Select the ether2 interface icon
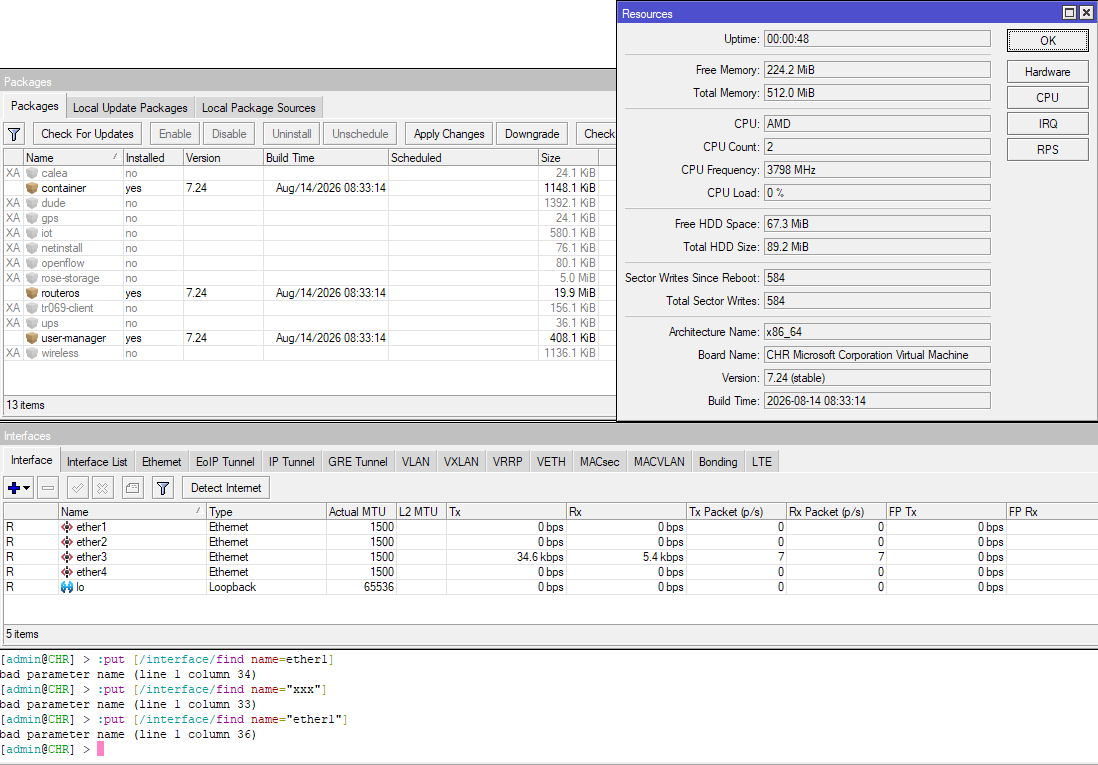 67,542
